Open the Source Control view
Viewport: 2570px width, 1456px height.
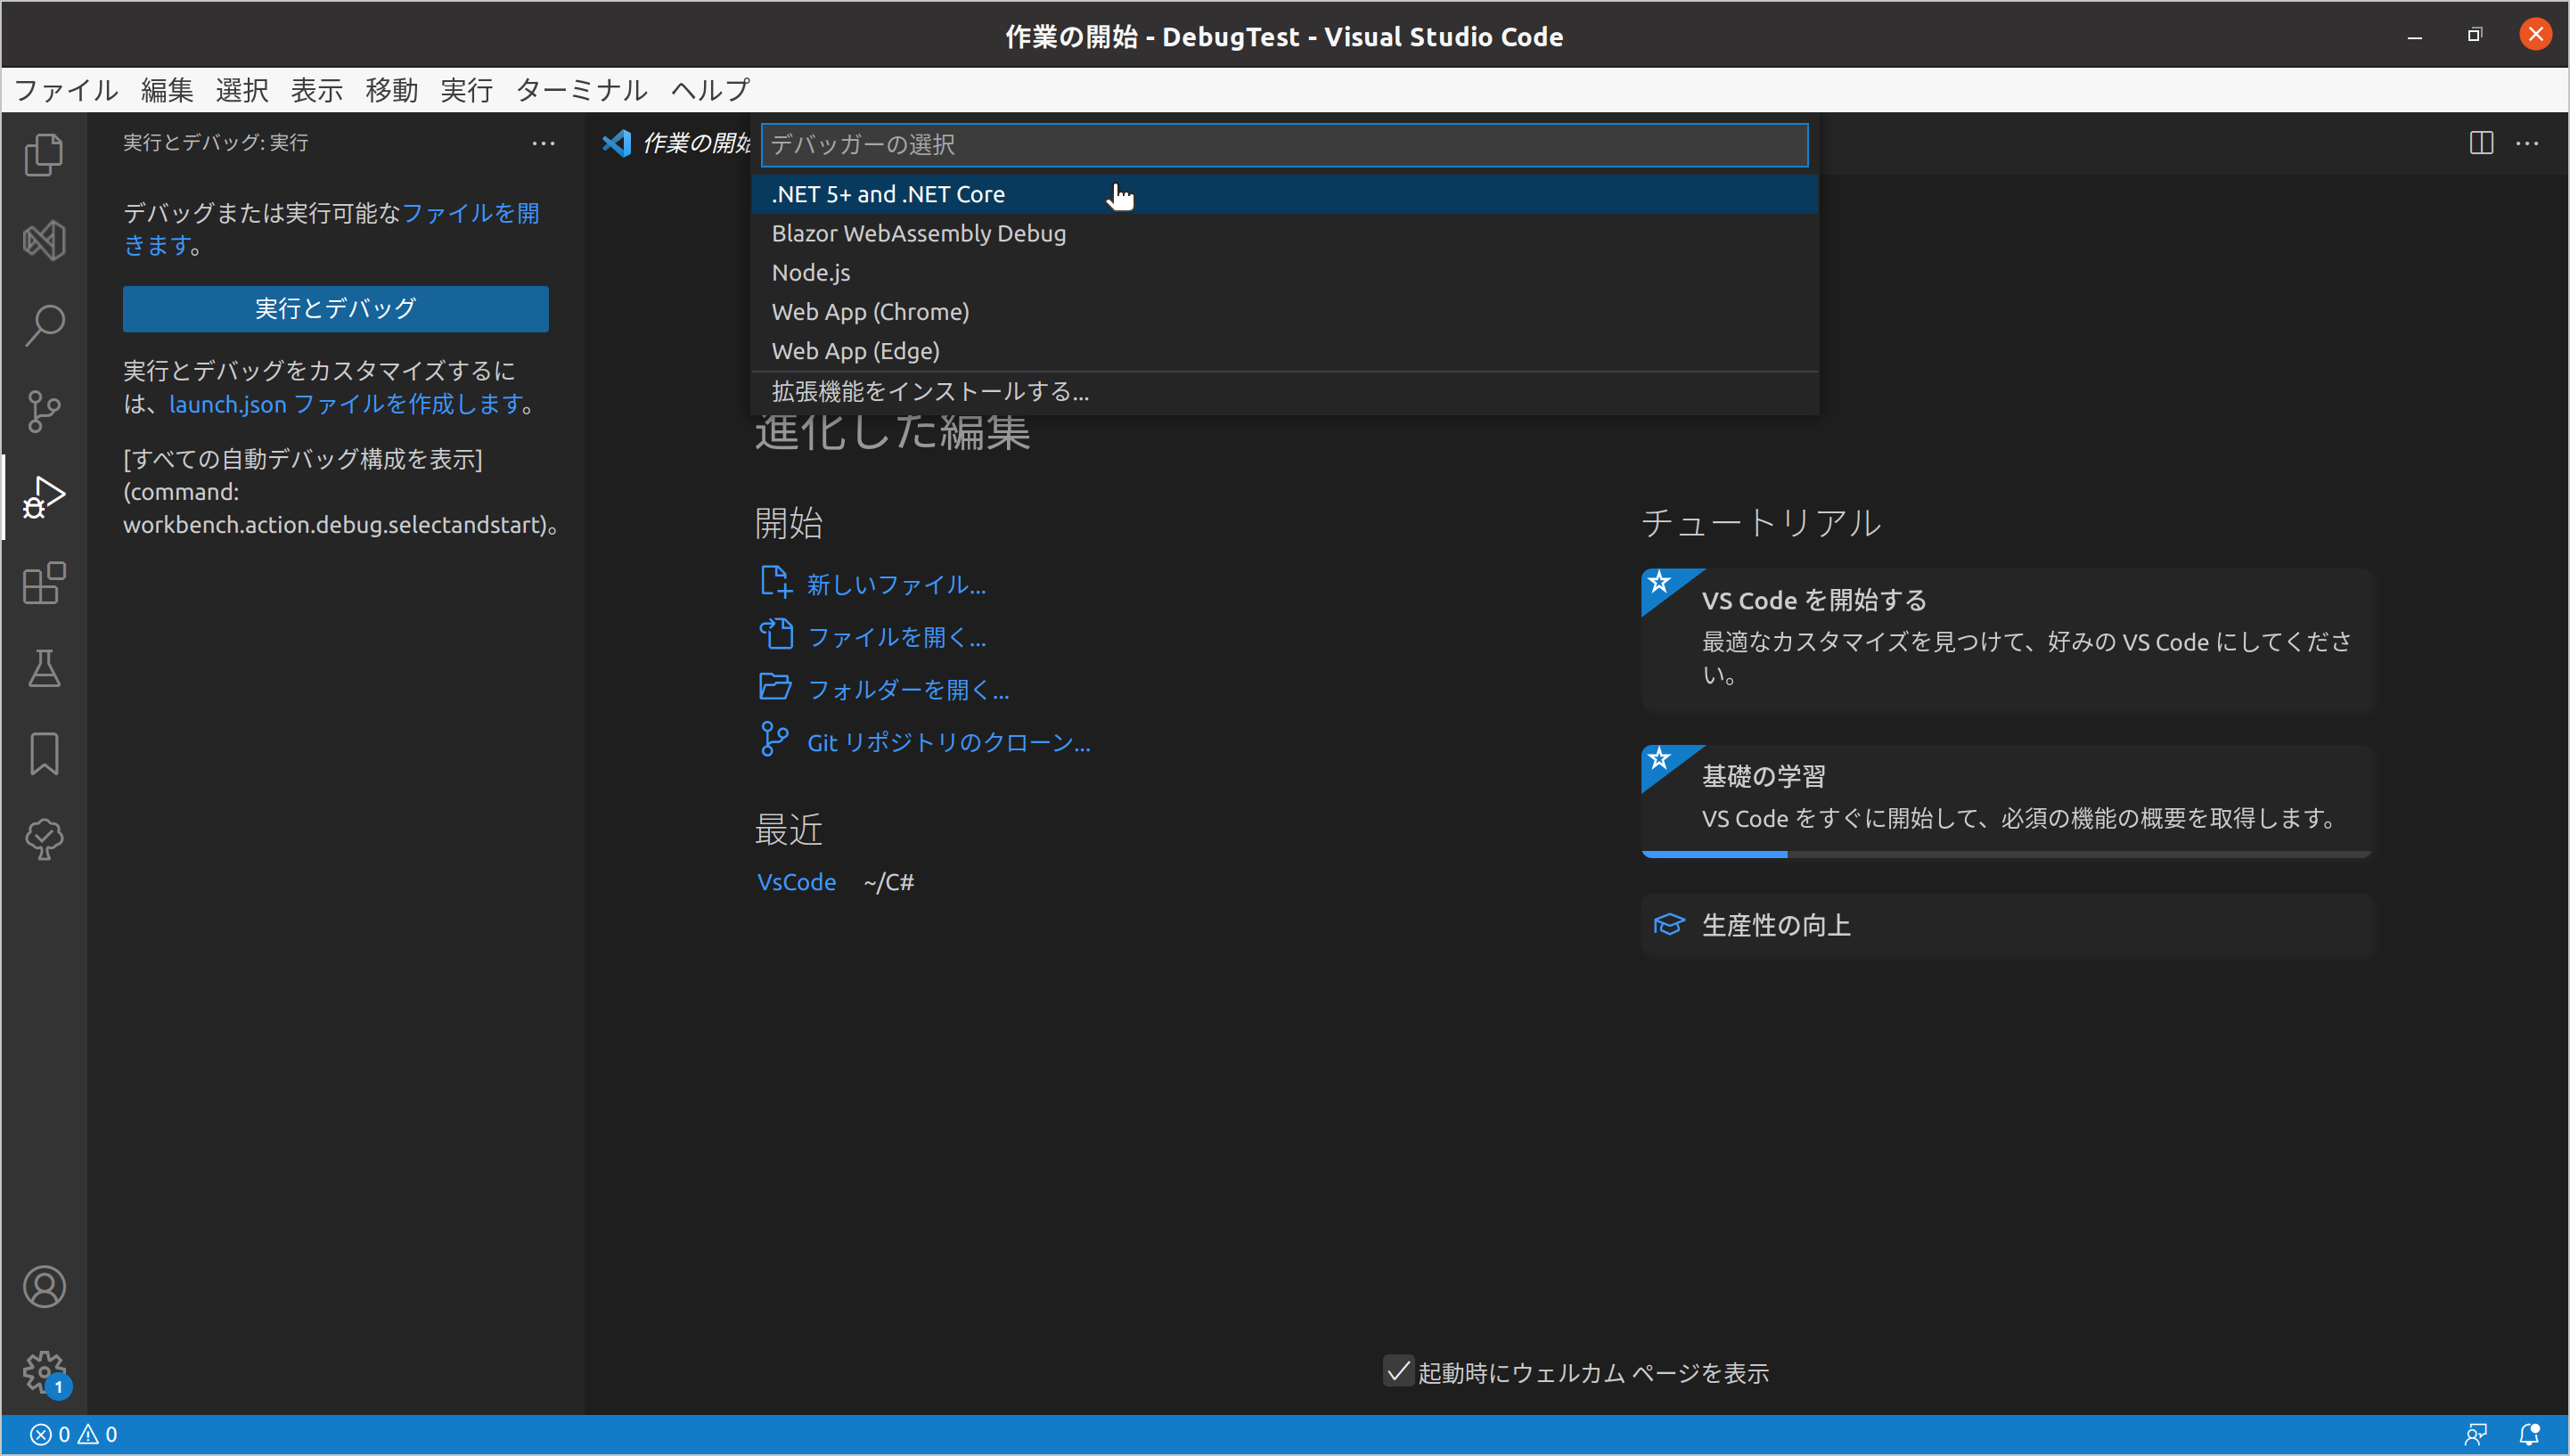[43, 410]
